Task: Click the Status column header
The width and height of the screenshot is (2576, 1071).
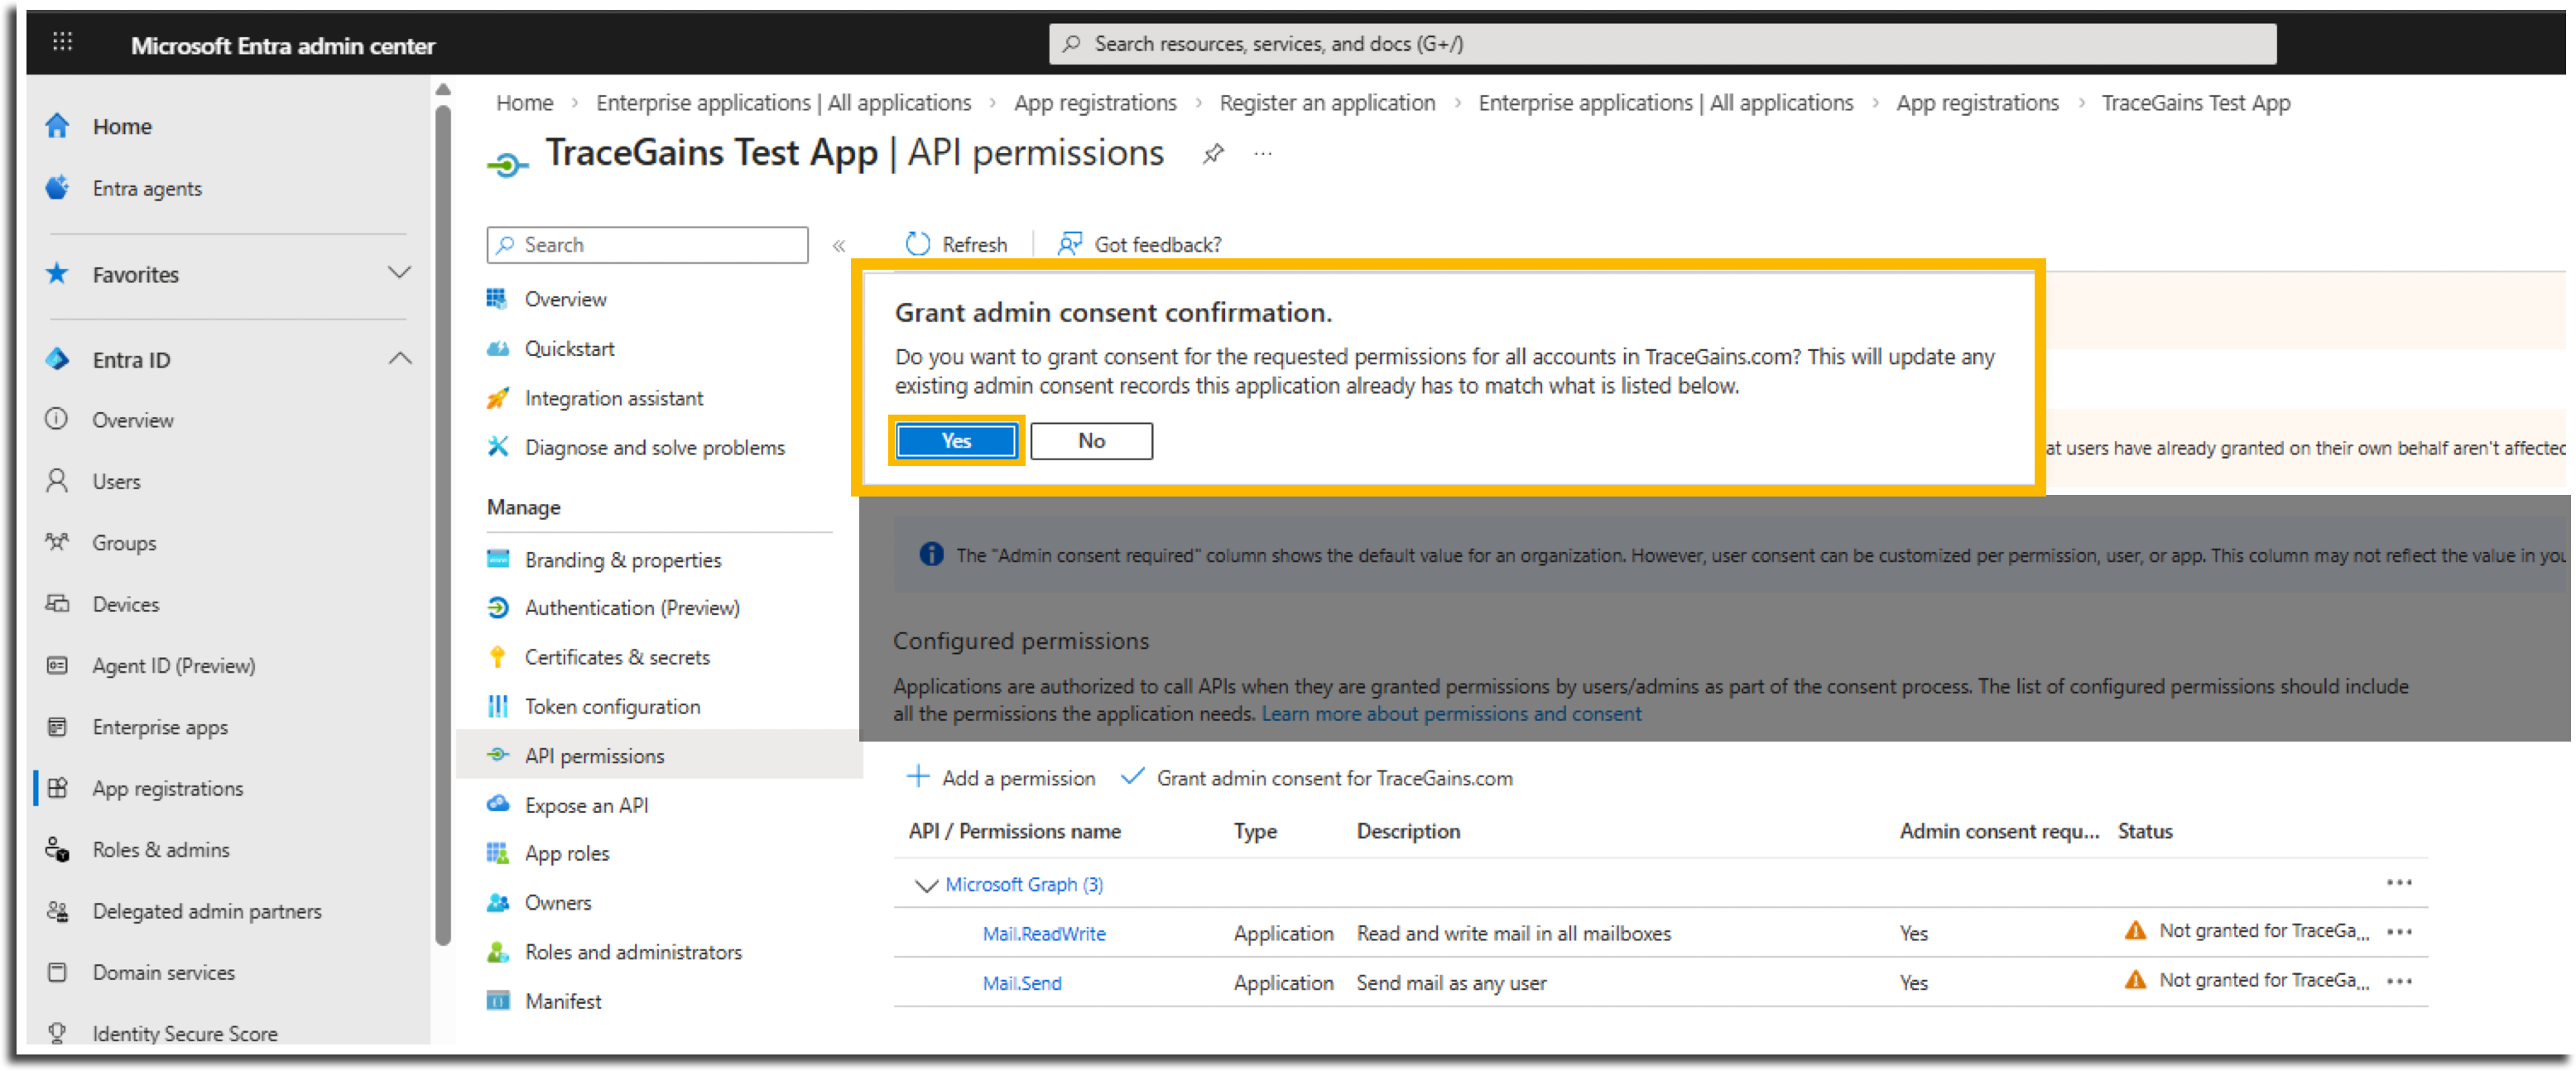Action: 2145,831
